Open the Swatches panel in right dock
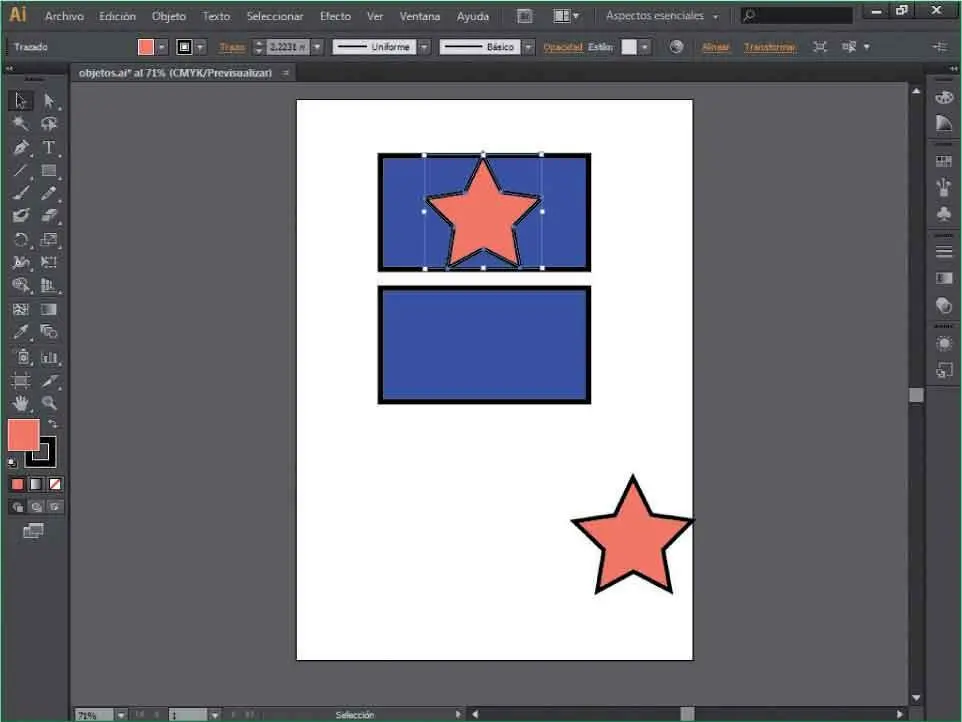The height and width of the screenshot is (722, 962). [944, 161]
